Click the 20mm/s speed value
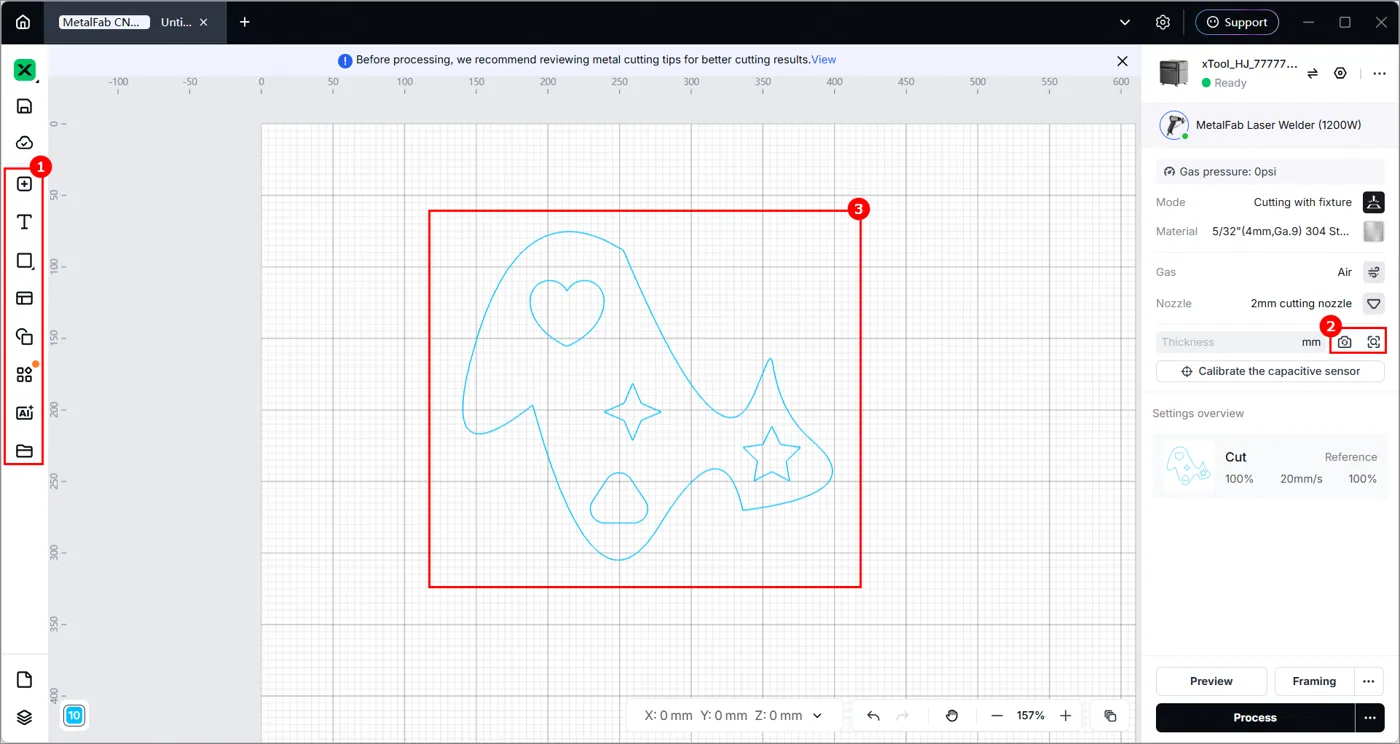This screenshot has height=744, width=1400. pyautogui.click(x=1301, y=479)
